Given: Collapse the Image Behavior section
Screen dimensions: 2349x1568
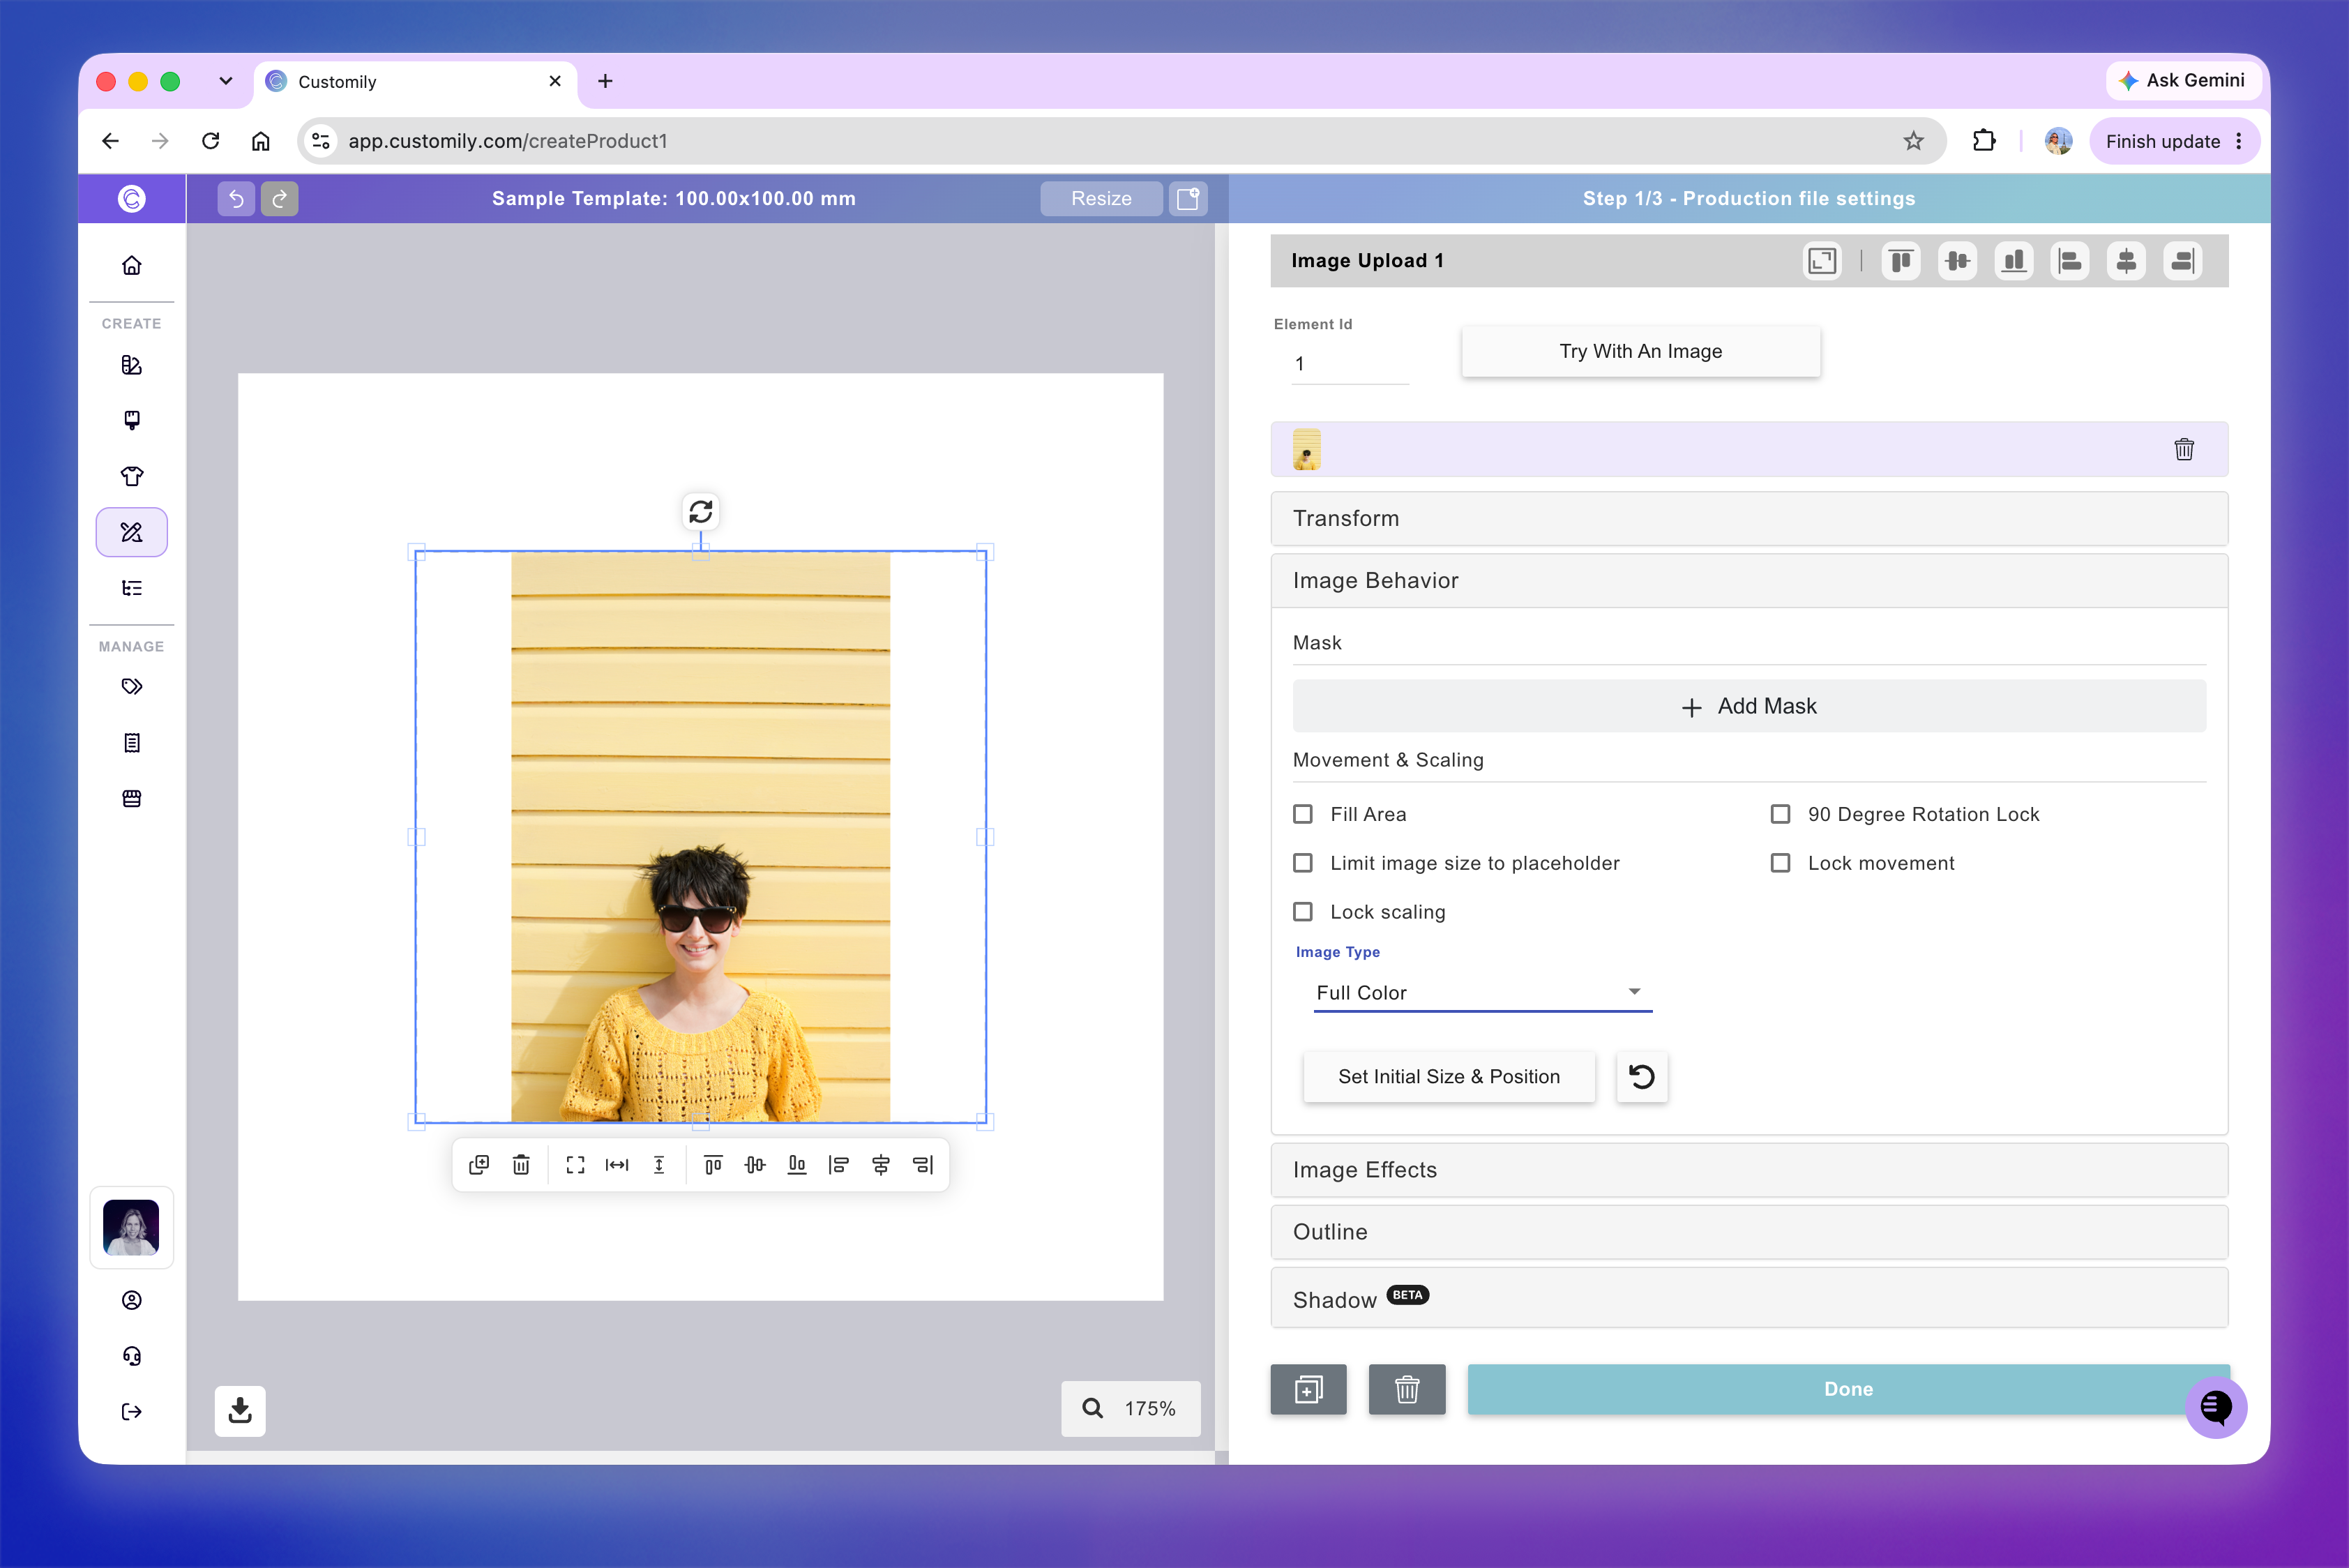Looking at the screenshot, I should [1749, 581].
